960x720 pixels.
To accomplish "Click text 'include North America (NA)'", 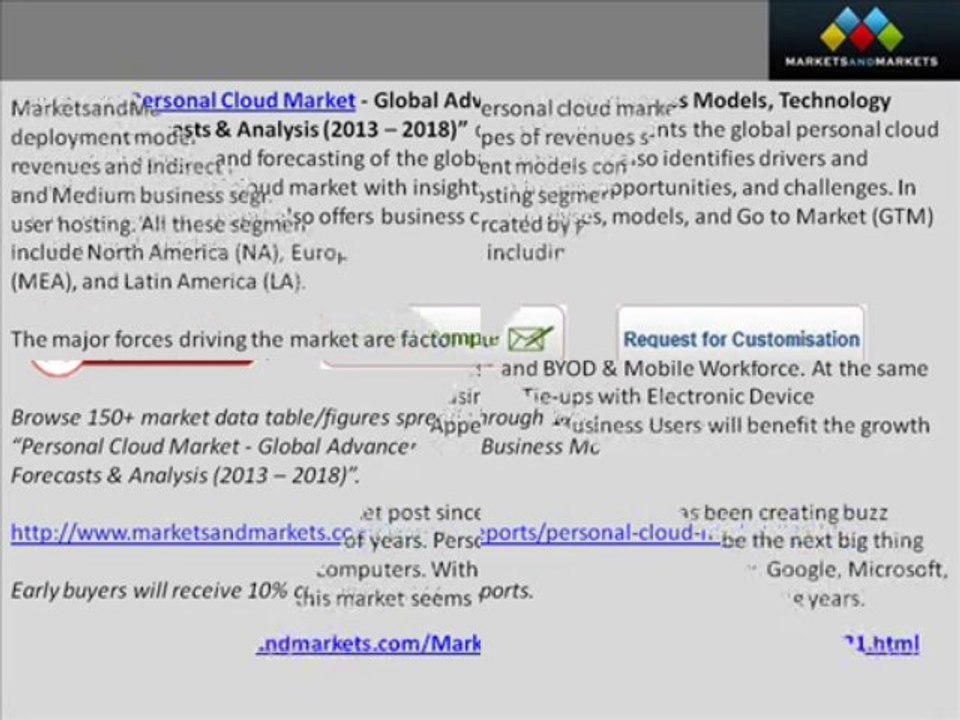I will coord(147,252).
